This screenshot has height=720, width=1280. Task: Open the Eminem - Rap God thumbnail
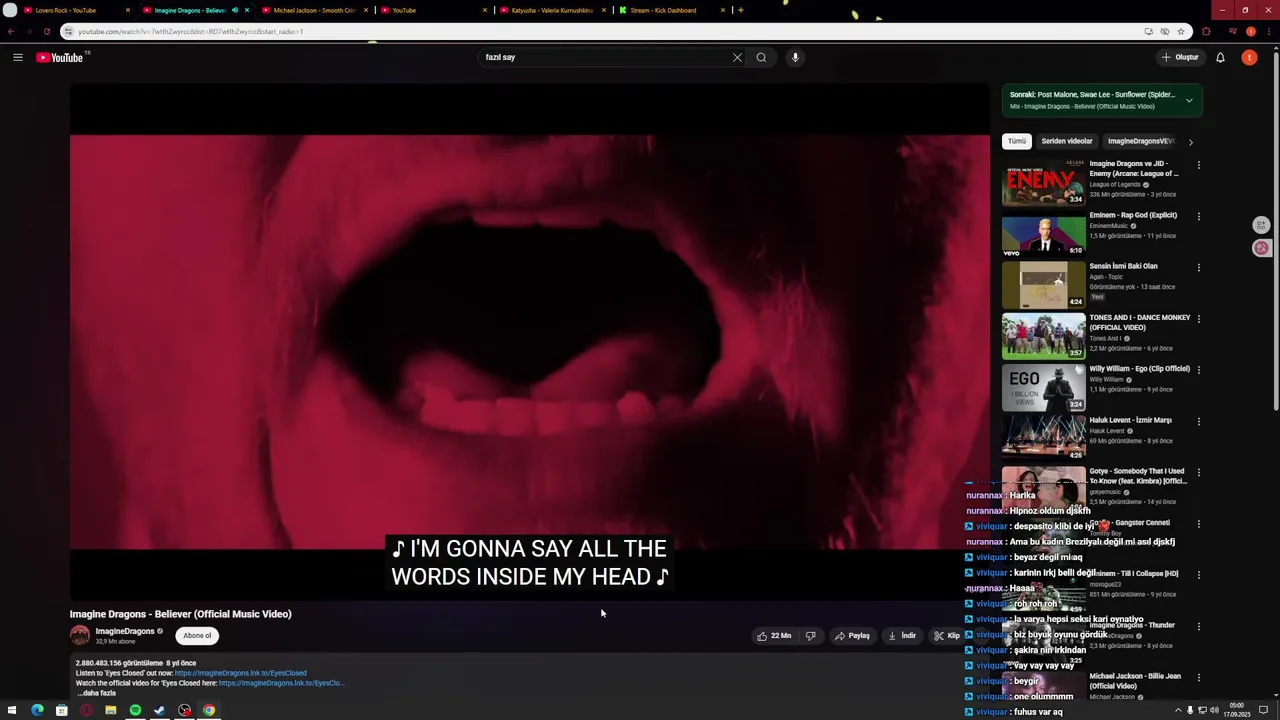(x=1043, y=233)
